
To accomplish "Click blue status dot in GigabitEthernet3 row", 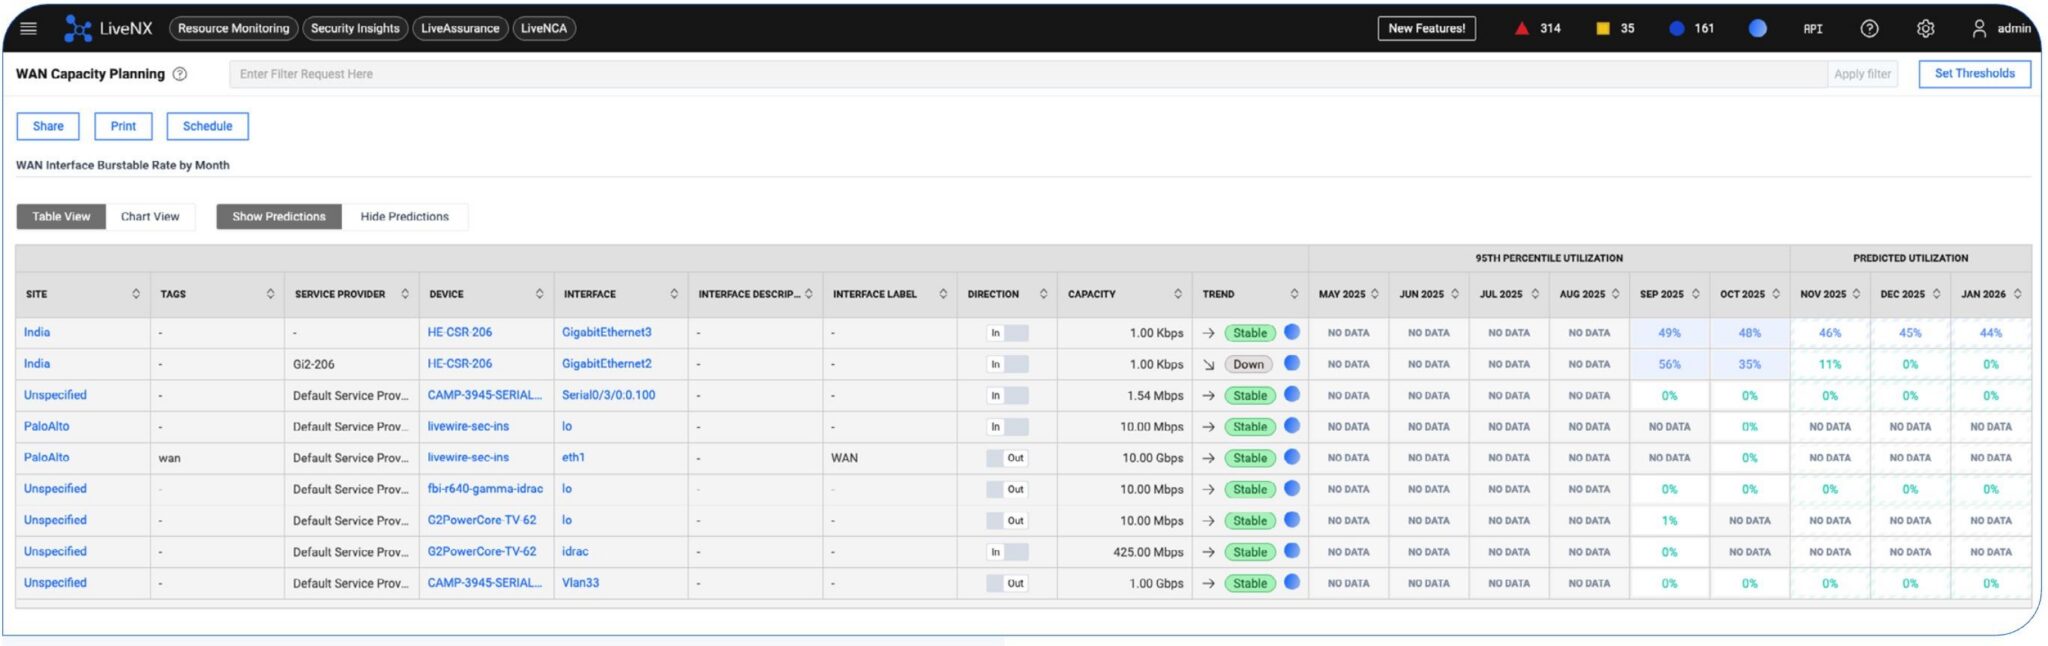I will coord(1292,332).
